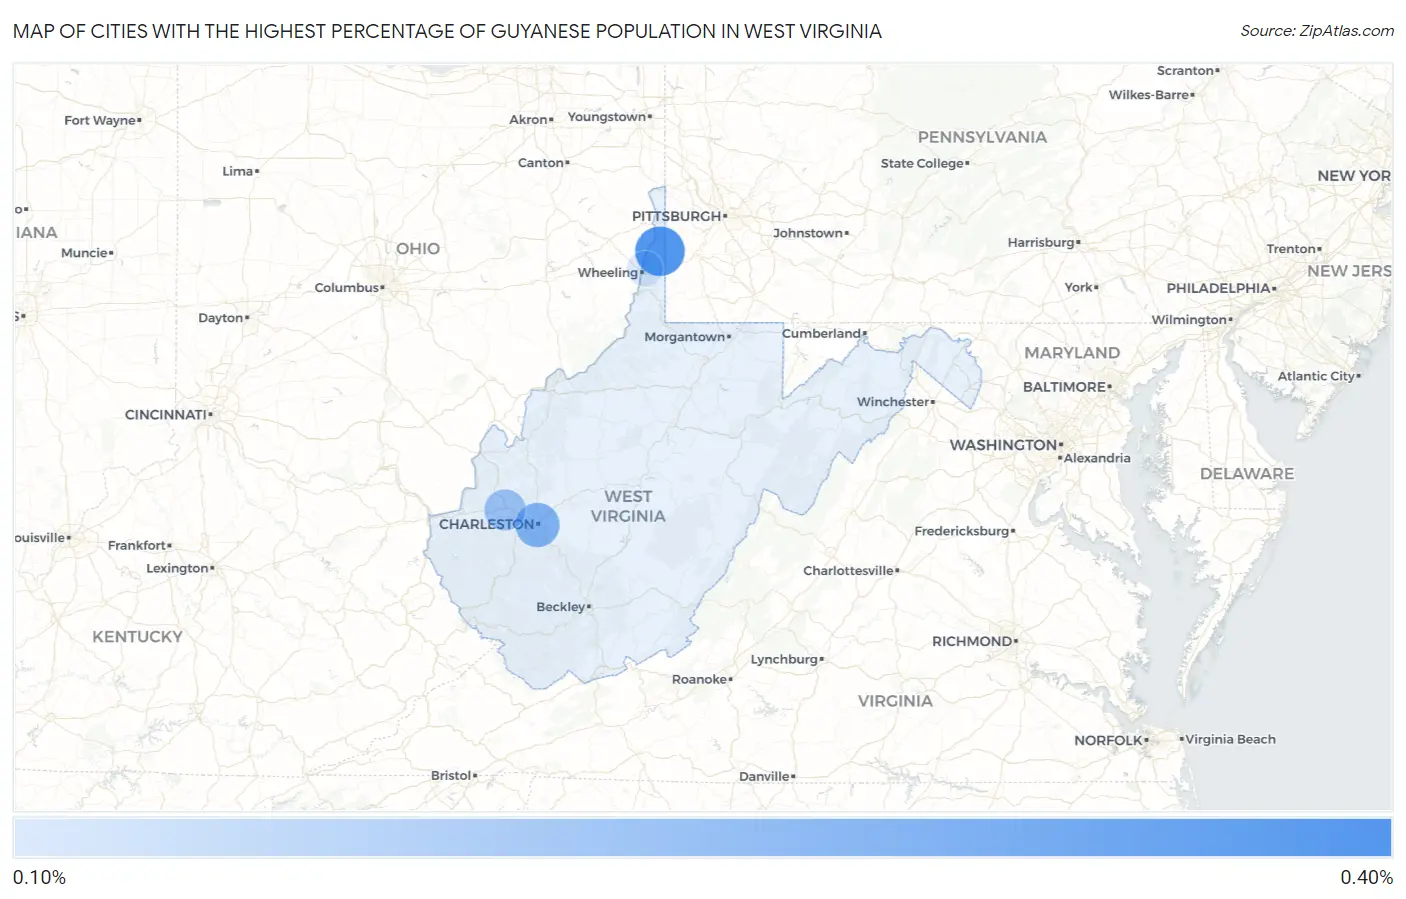
Task: Click the Lynchburg city label
Action: tap(785, 660)
